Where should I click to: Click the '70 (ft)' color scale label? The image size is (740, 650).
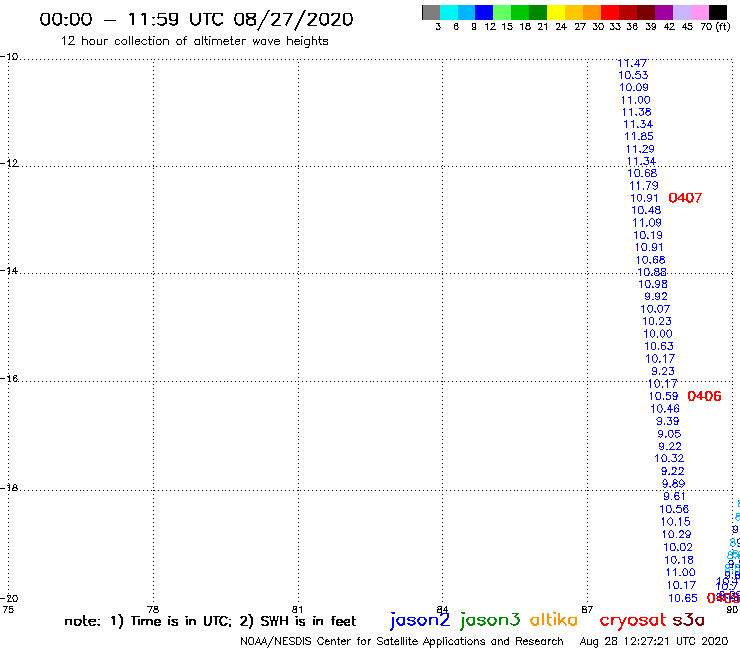point(715,26)
